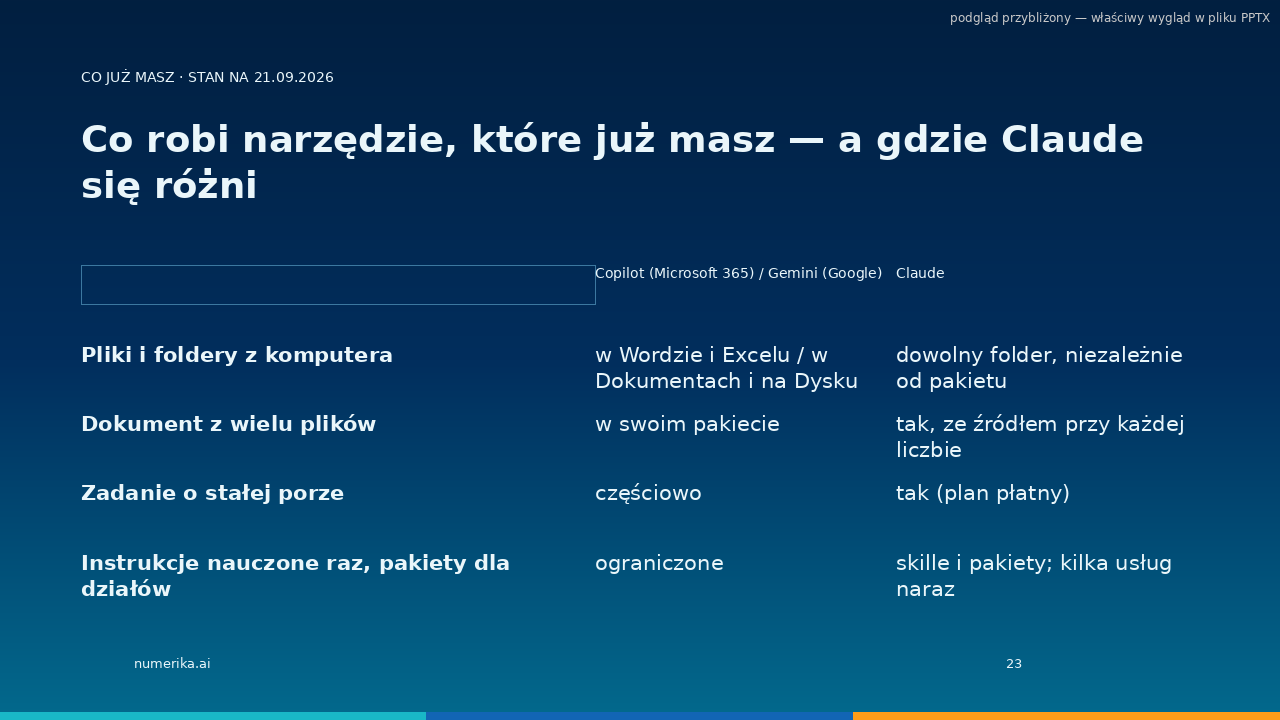1280x720 pixels.
Task: Select the row label 'Zadanie o stałej porze'
Action: [x=212, y=493]
